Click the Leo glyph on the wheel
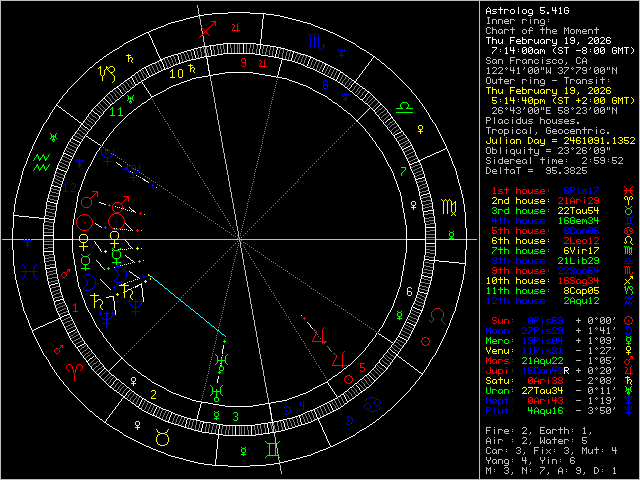Screen dimensions: 640x480 [x=437, y=317]
